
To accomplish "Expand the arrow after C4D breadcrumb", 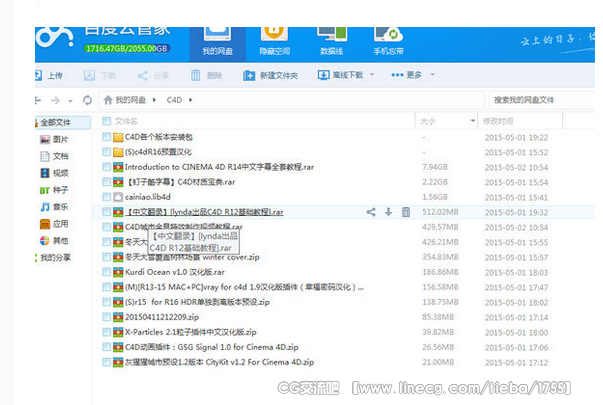I will (190, 100).
